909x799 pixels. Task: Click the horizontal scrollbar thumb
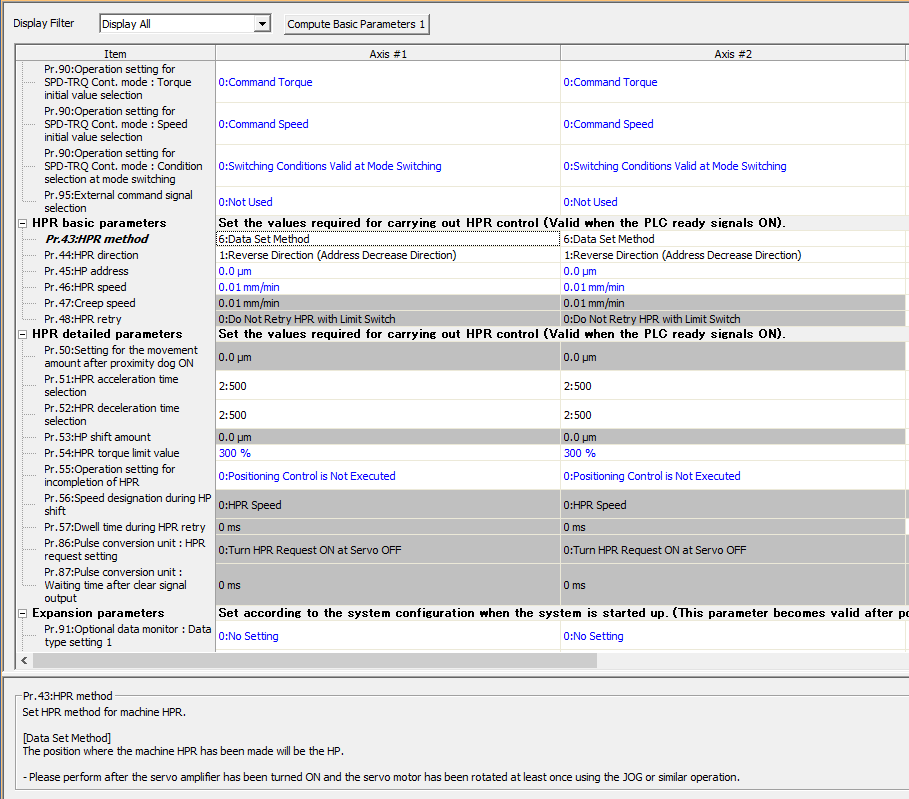[x=315, y=660]
